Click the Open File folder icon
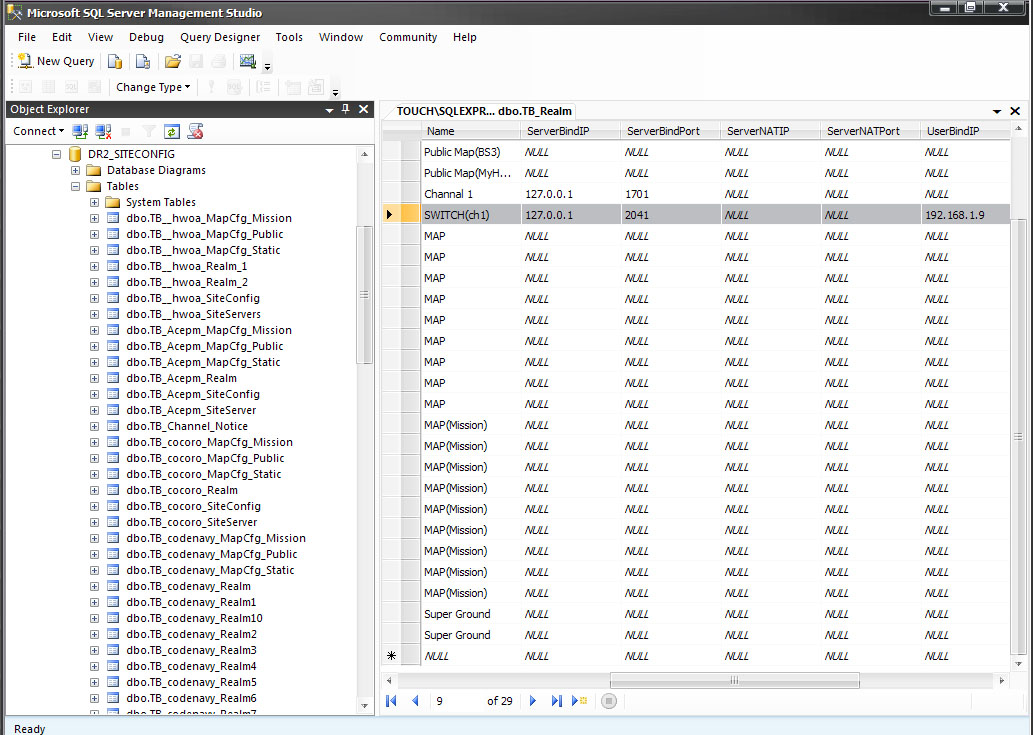The width and height of the screenshot is (1033, 735). pyautogui.click(x=172, y=61)
